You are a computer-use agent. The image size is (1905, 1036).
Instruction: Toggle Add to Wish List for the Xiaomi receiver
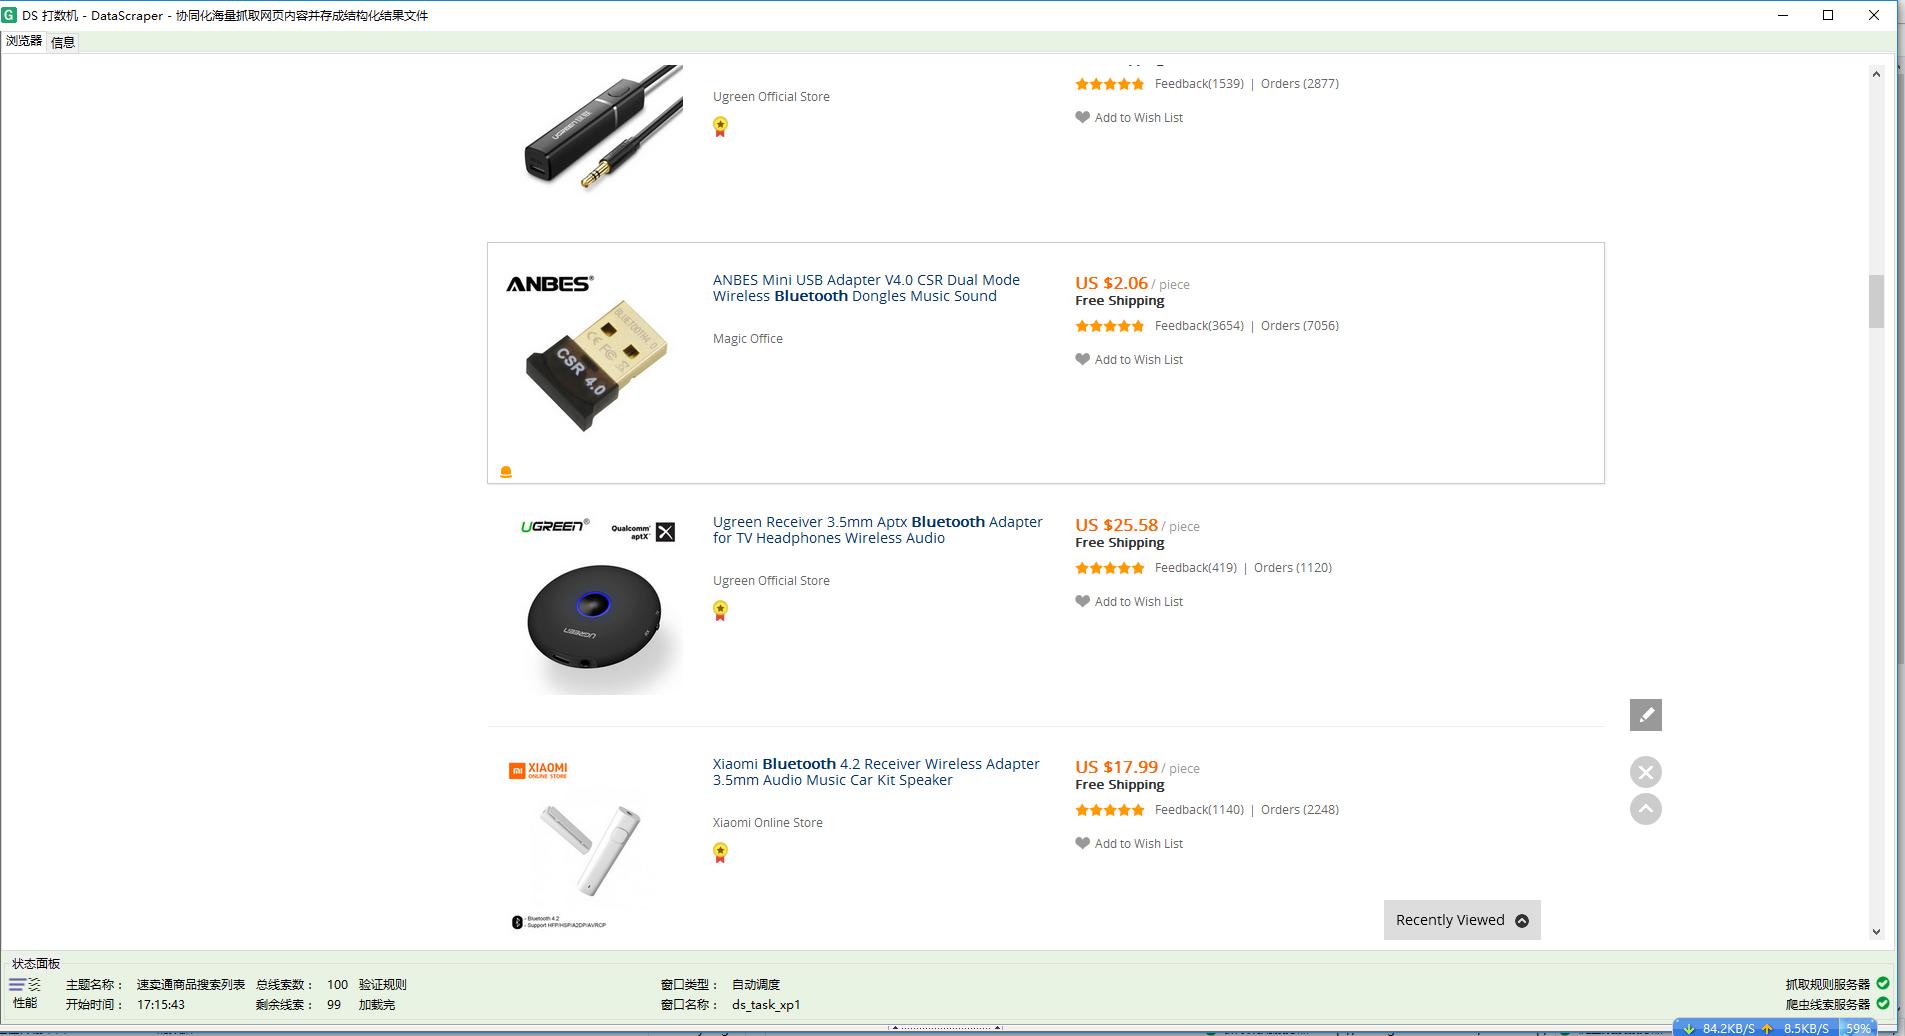click(1129, 843)
